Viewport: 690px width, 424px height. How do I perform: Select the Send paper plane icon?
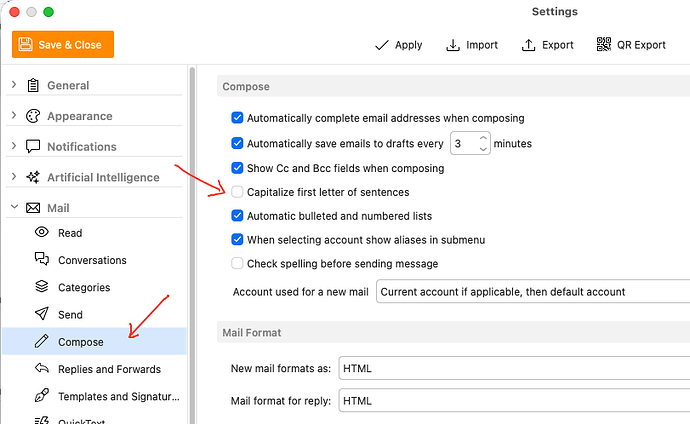click(42, 314)
